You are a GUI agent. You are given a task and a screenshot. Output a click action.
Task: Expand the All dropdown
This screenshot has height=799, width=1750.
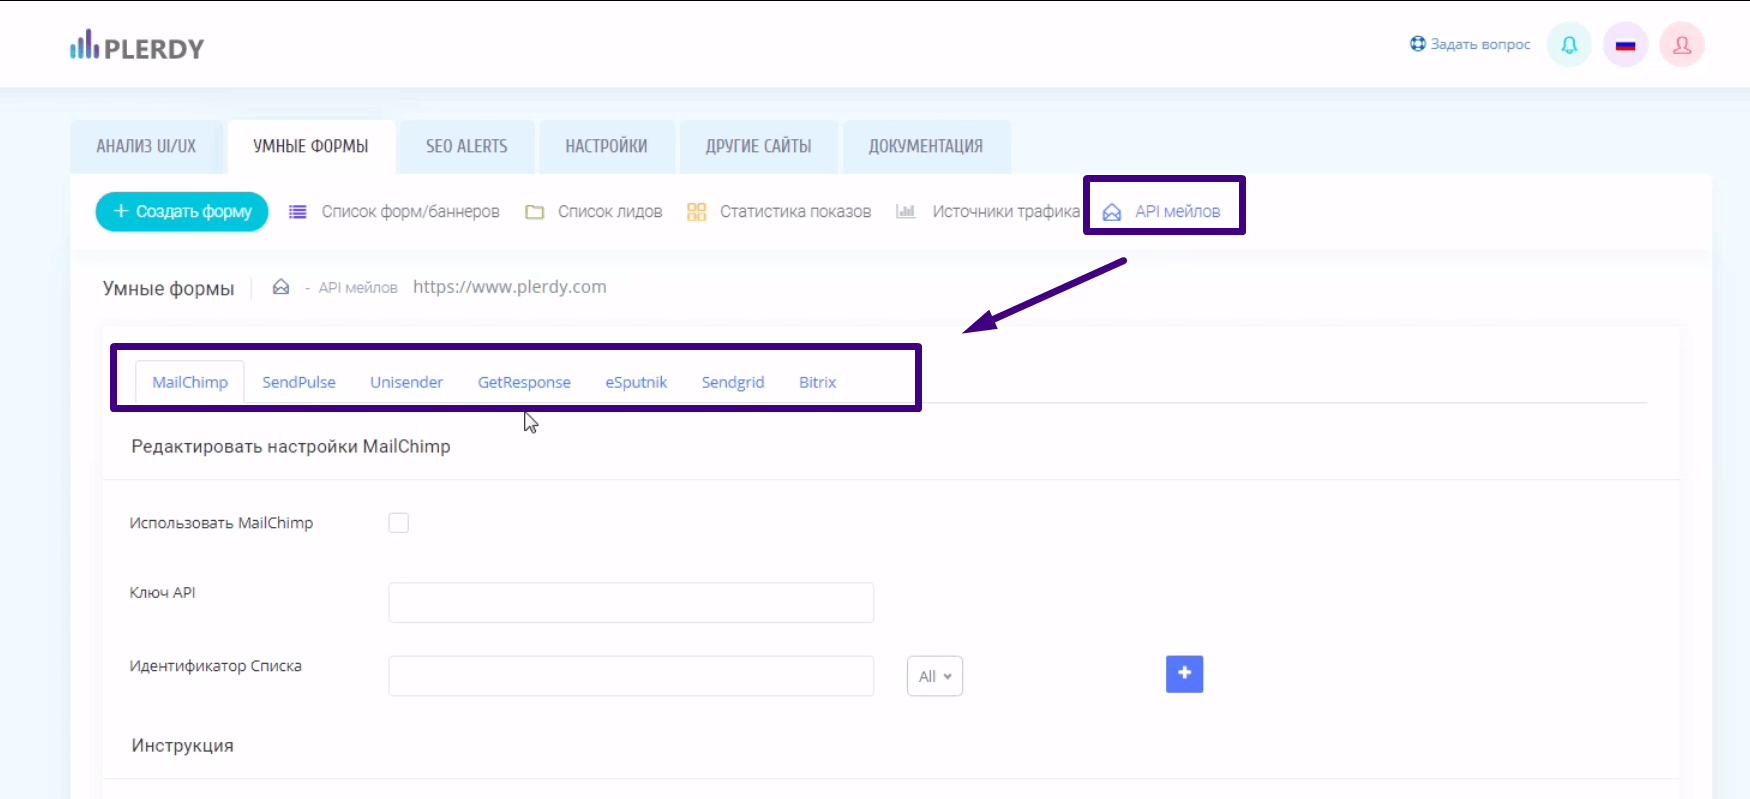(x=935, y=676)
